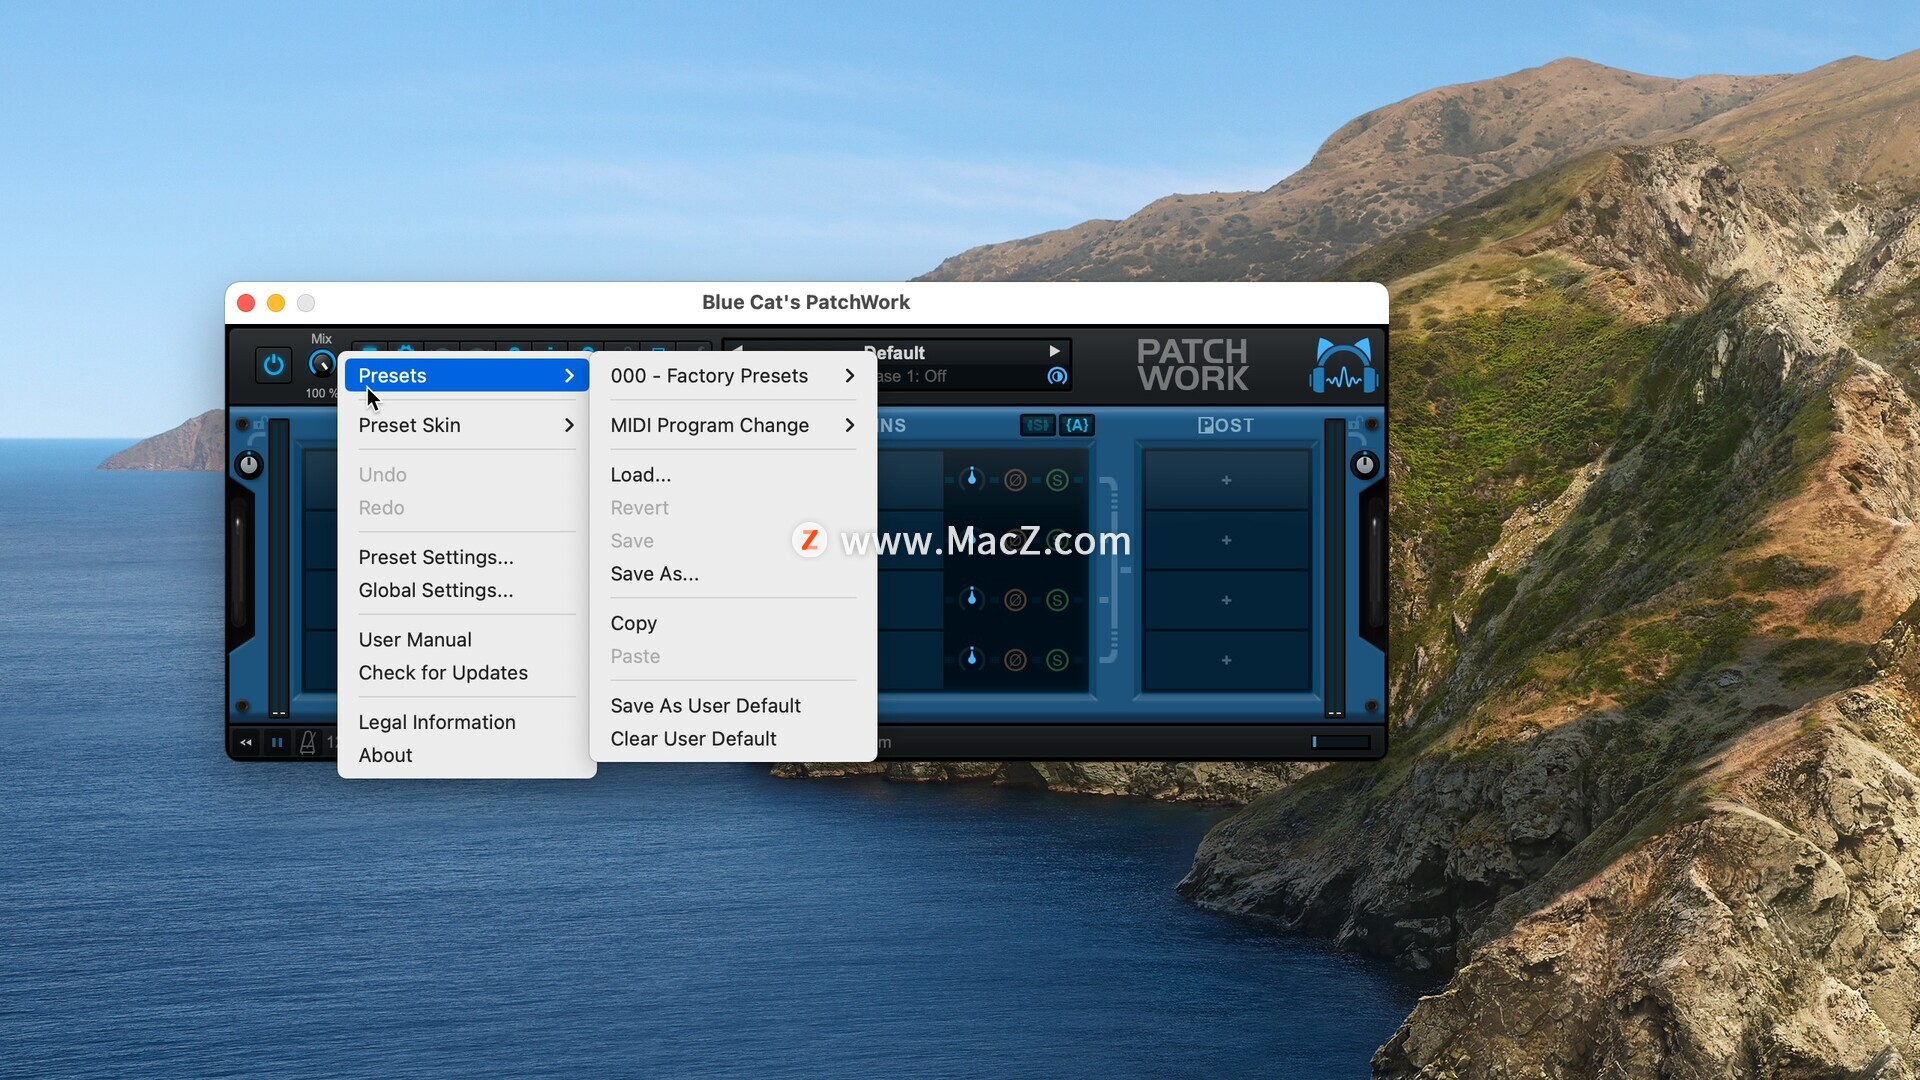Add plugin in third POST slot
This screenshot has width=1920, height=1080.
(x=1226, y=600)
